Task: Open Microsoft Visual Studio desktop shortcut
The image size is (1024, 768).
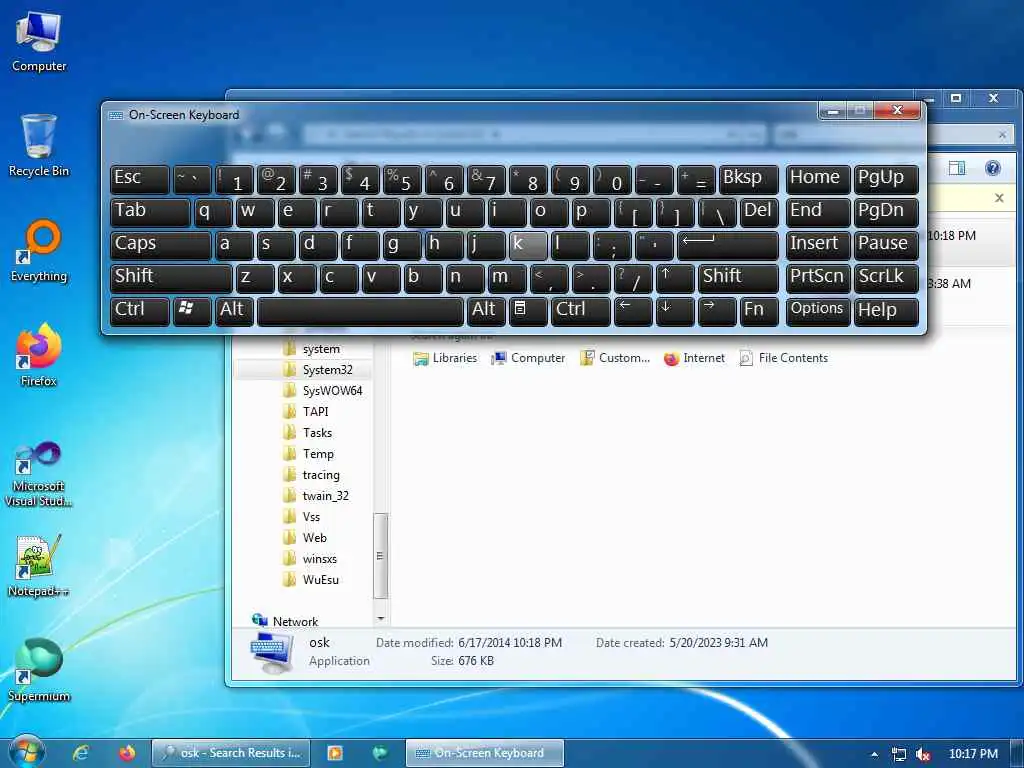Action: [x=39, y=473]
